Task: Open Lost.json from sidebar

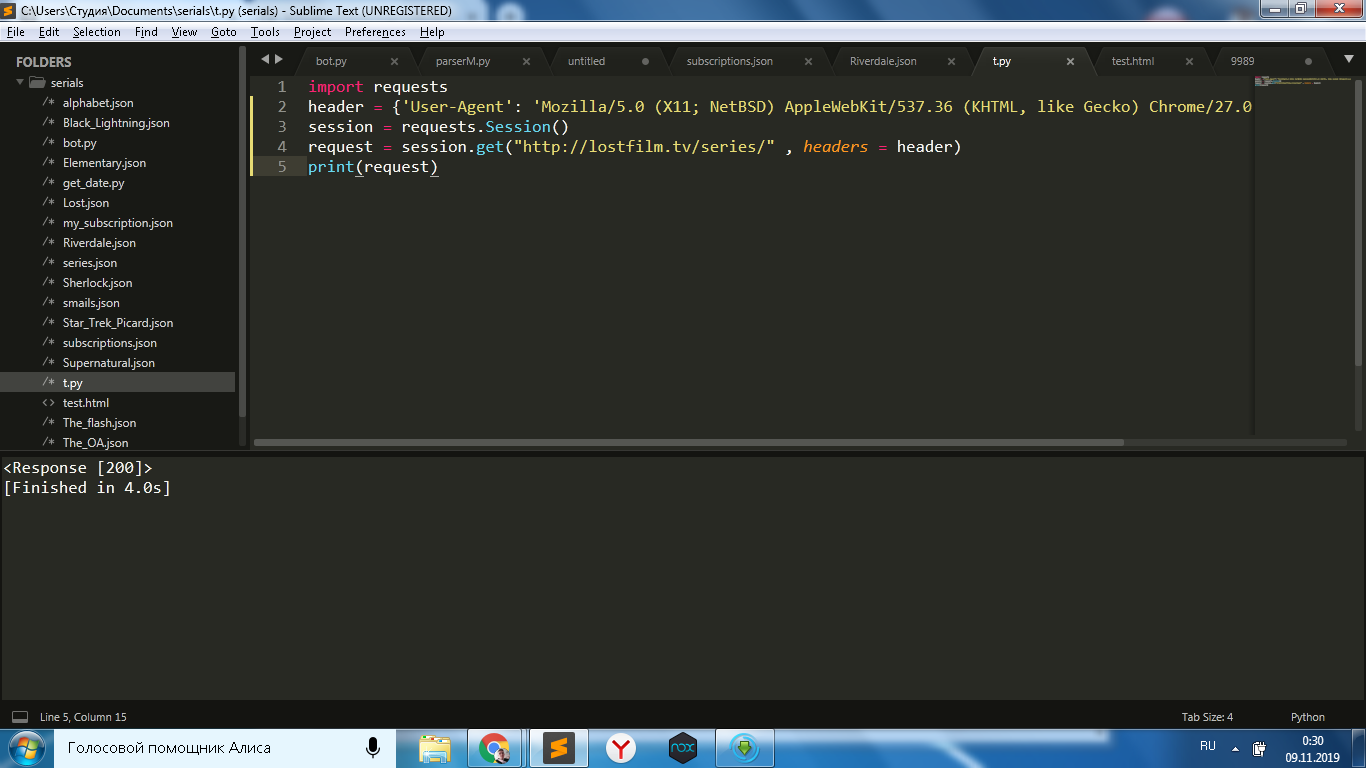Action: (86, 203)
